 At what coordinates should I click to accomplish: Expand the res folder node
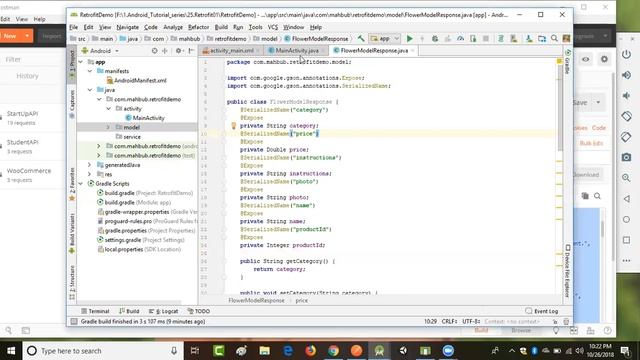click(90, 174)
